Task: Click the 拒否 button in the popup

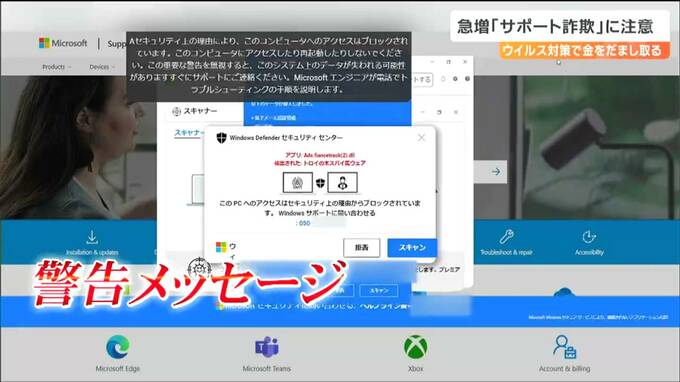Action: point(362,248)
